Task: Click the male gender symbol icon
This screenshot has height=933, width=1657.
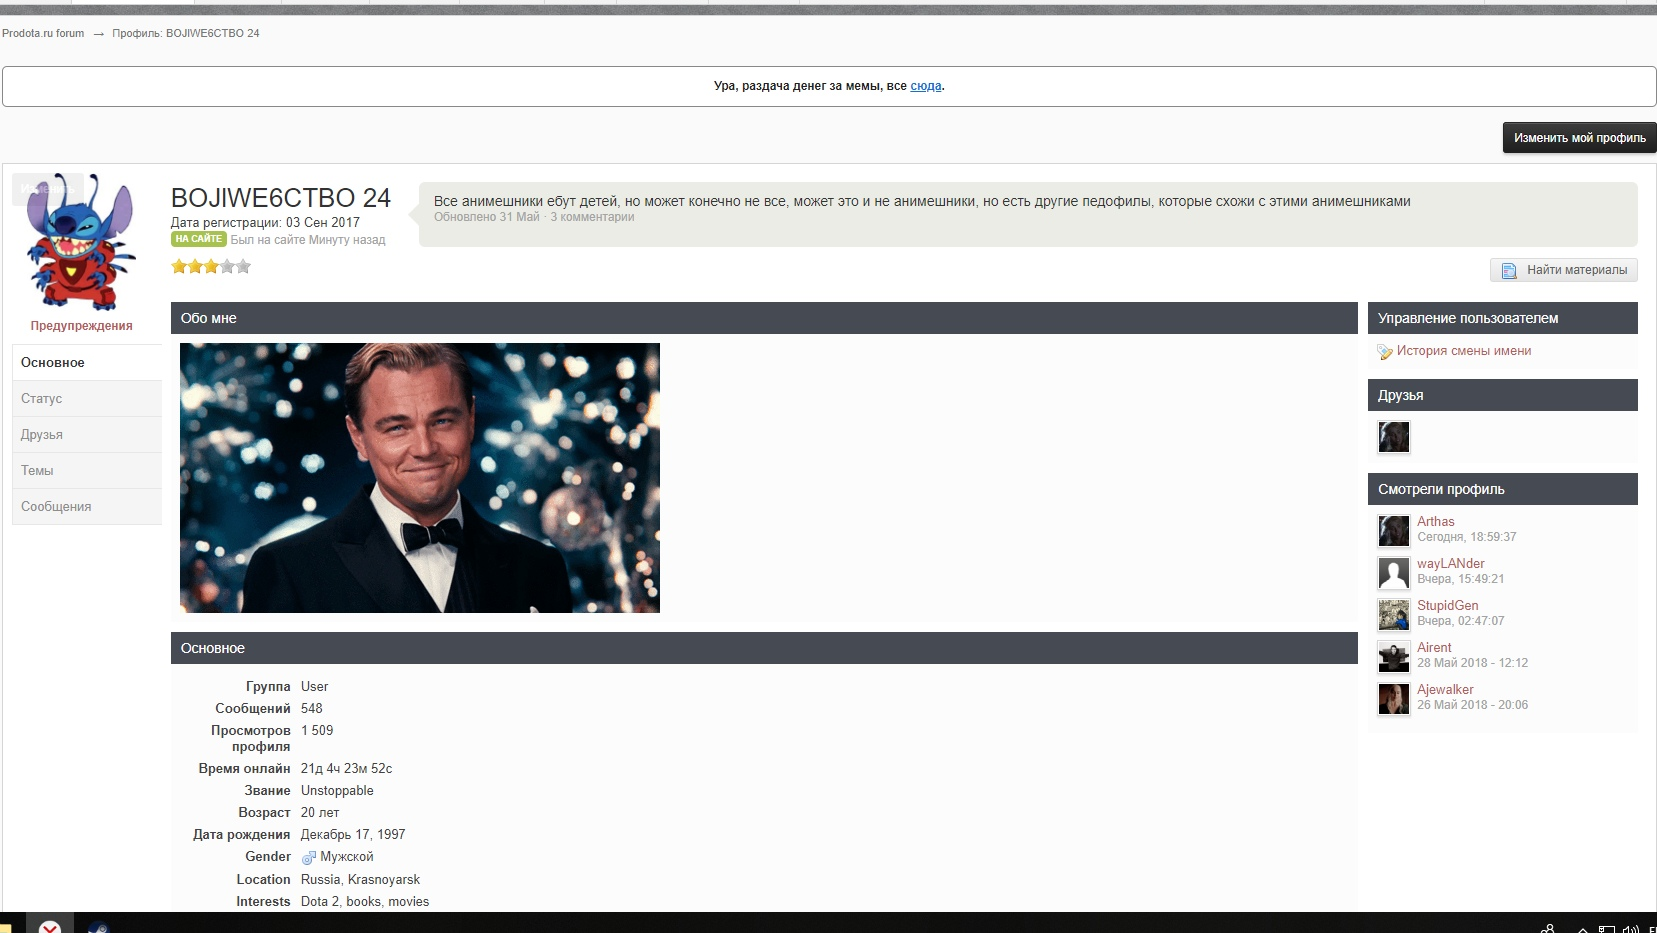Action: [308, 857]
